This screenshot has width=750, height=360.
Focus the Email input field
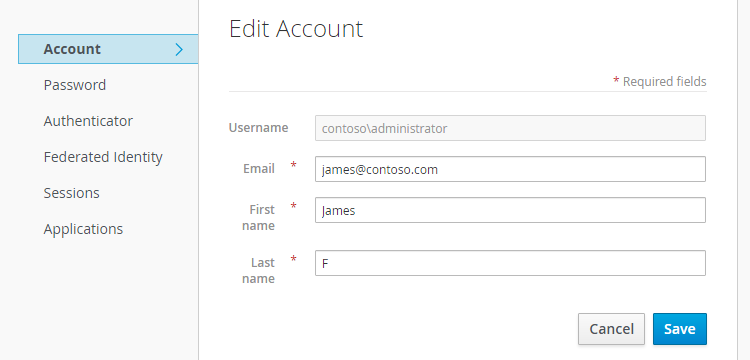point(510,169)
